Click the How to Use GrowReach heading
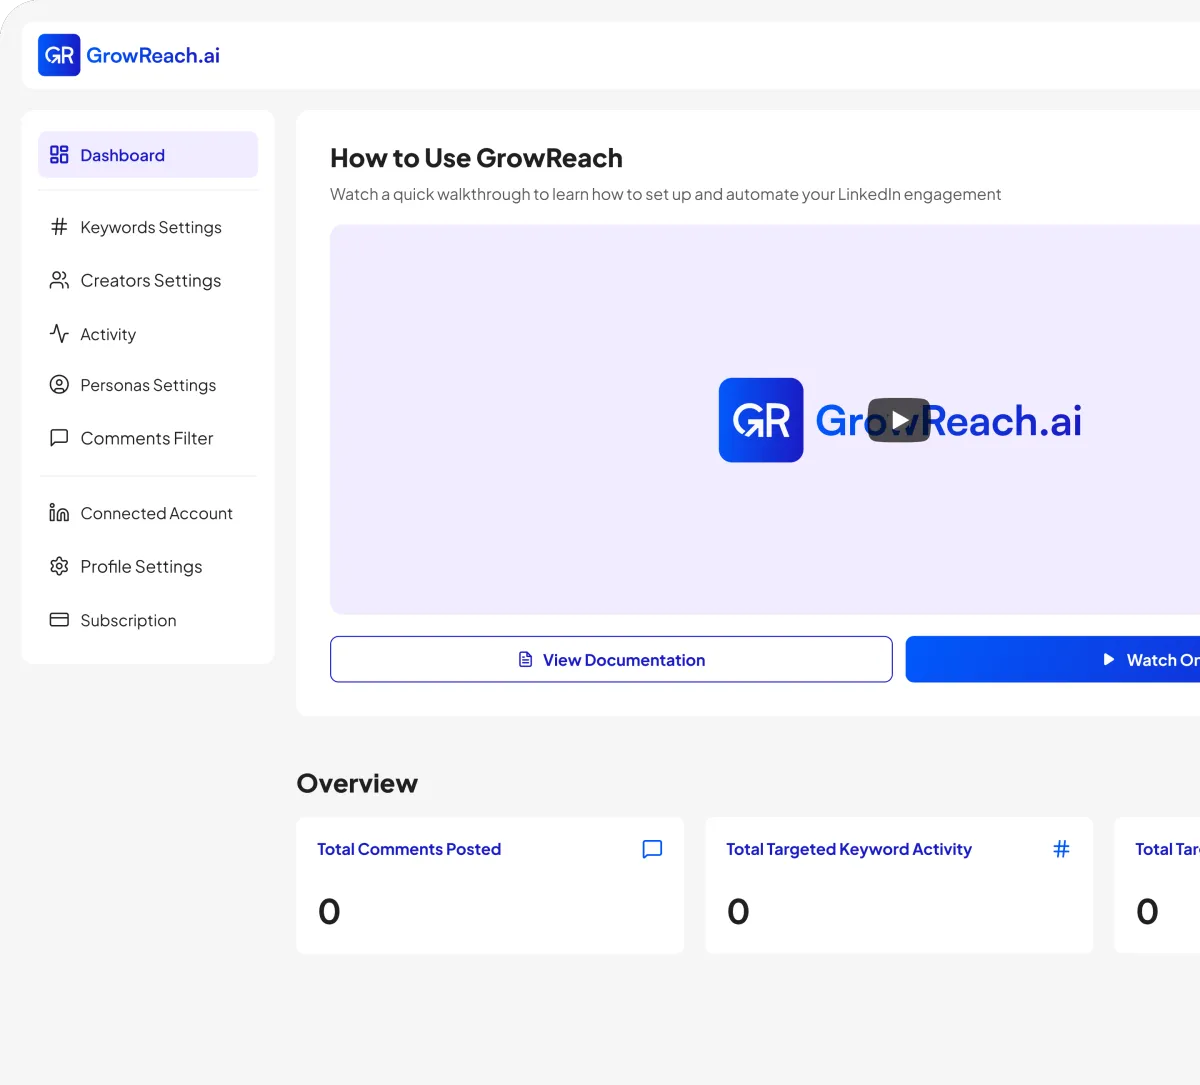Screen dimensions: 1200x1085 point(476,158)
